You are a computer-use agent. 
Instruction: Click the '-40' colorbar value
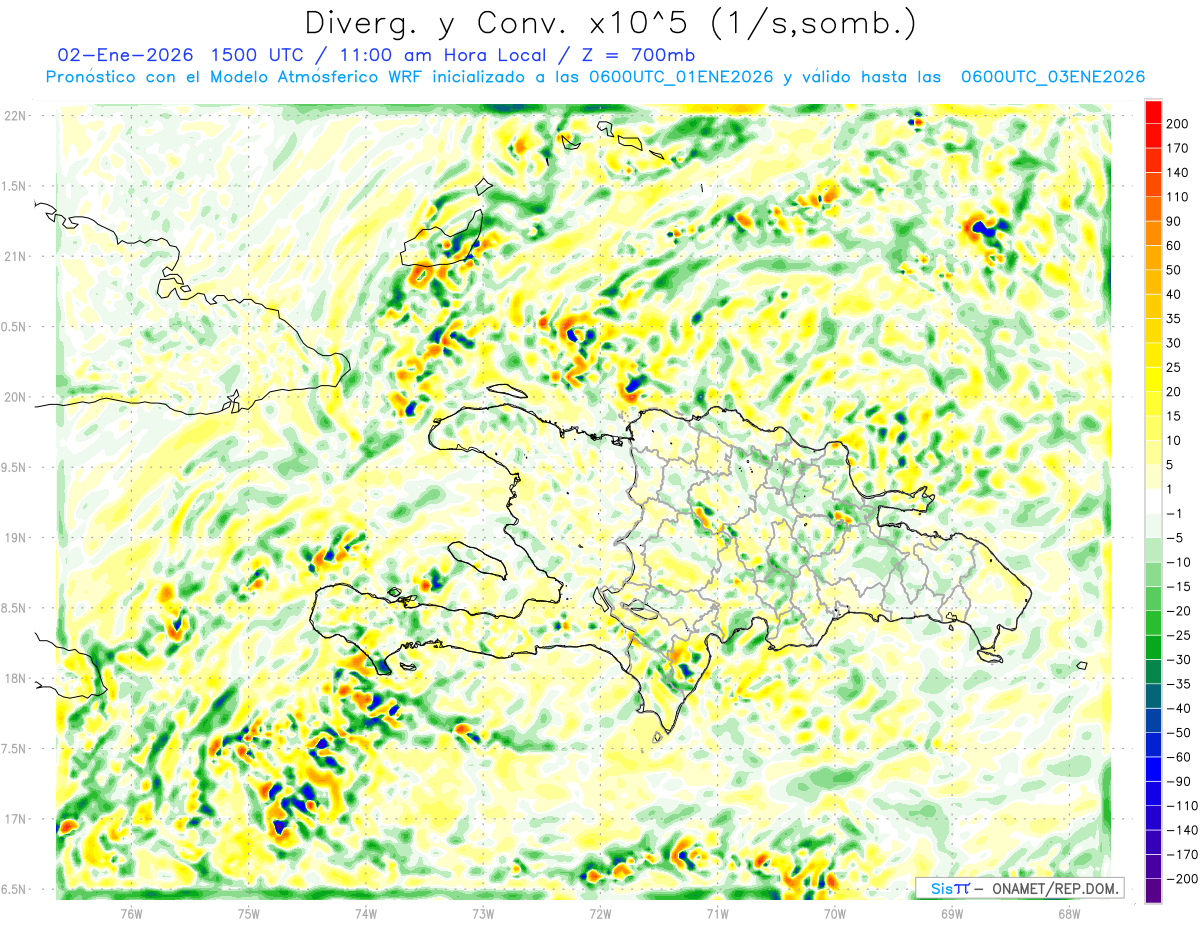point(1180,708)
